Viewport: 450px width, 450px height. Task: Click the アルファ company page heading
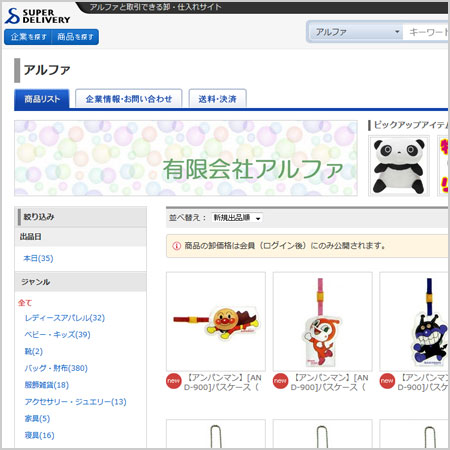(47, 70)
